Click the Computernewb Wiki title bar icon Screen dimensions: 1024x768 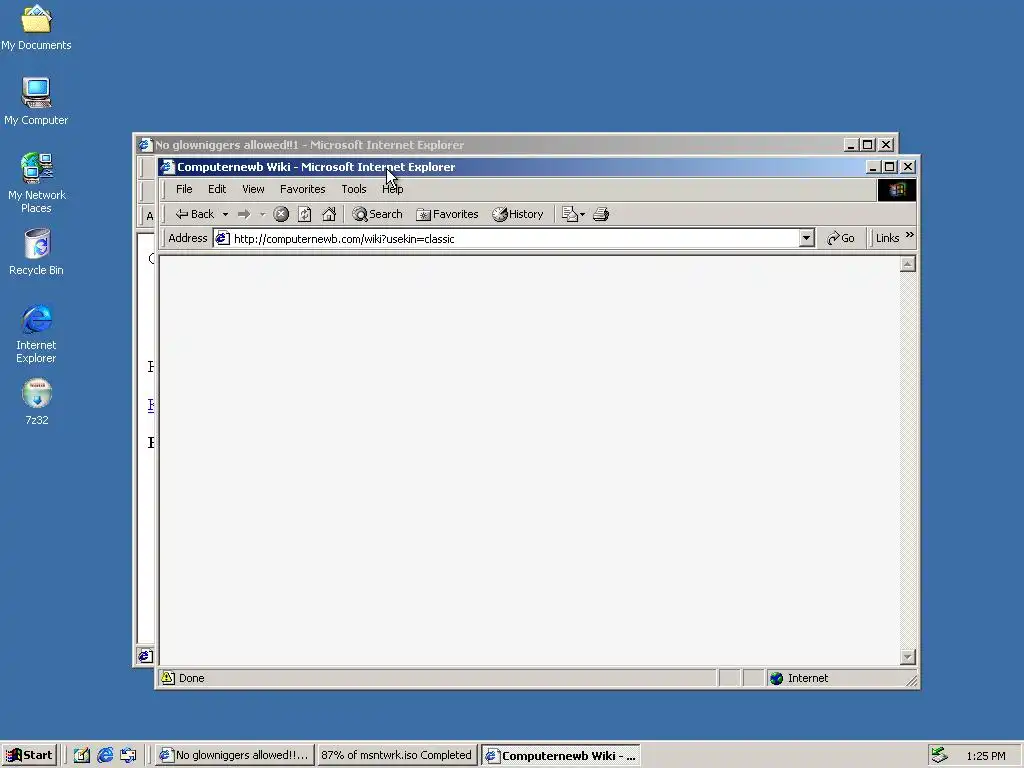click(x=168, y=167)
